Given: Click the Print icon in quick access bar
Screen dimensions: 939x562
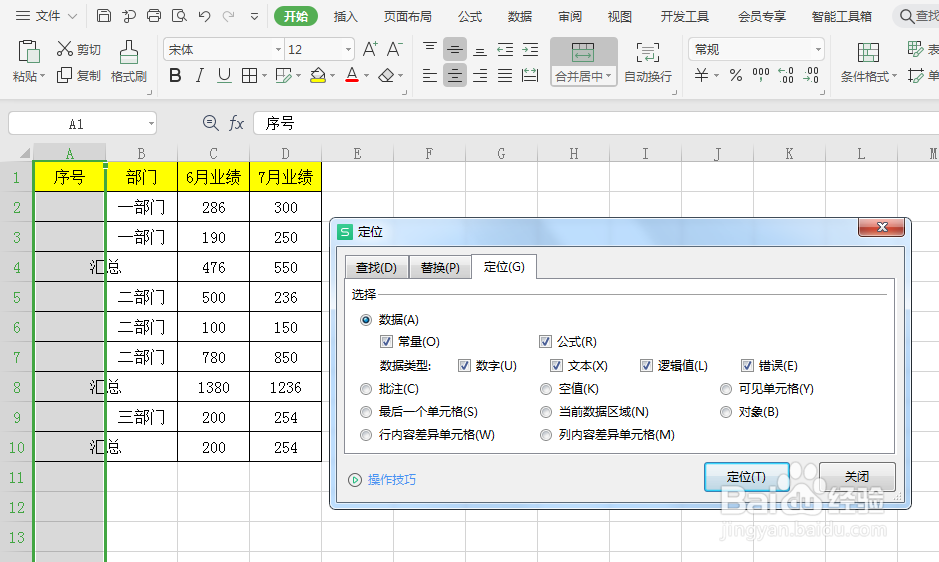Looking at the screenshot, I should 154,16.
